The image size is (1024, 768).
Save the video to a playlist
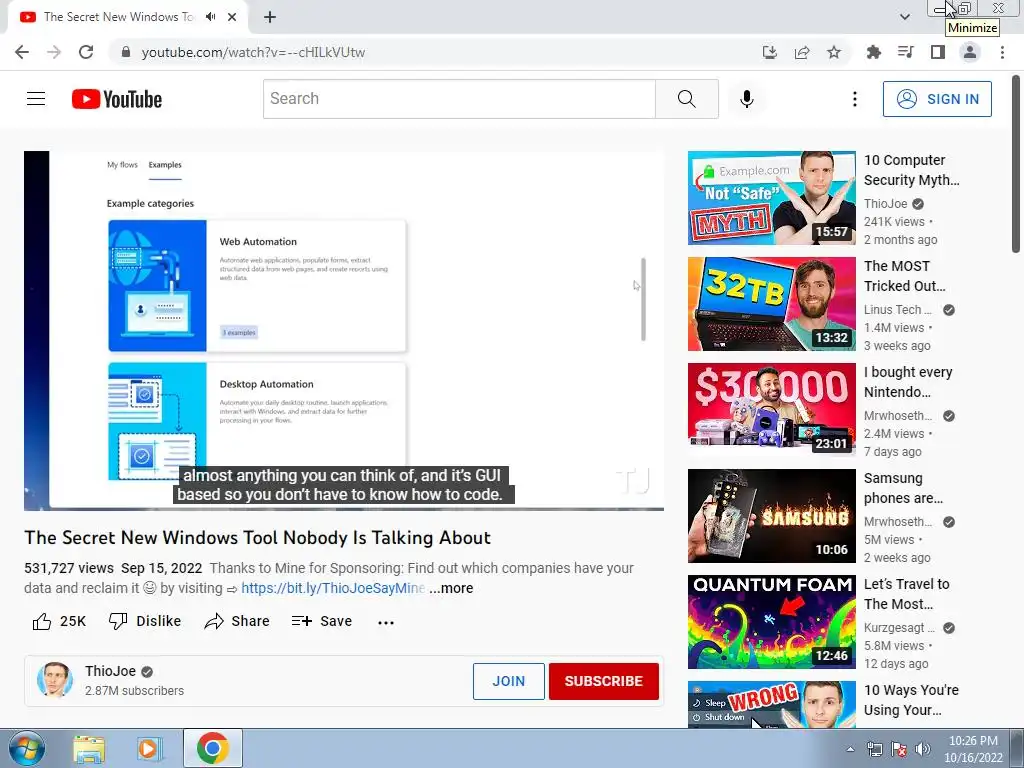tap(322, 621)
